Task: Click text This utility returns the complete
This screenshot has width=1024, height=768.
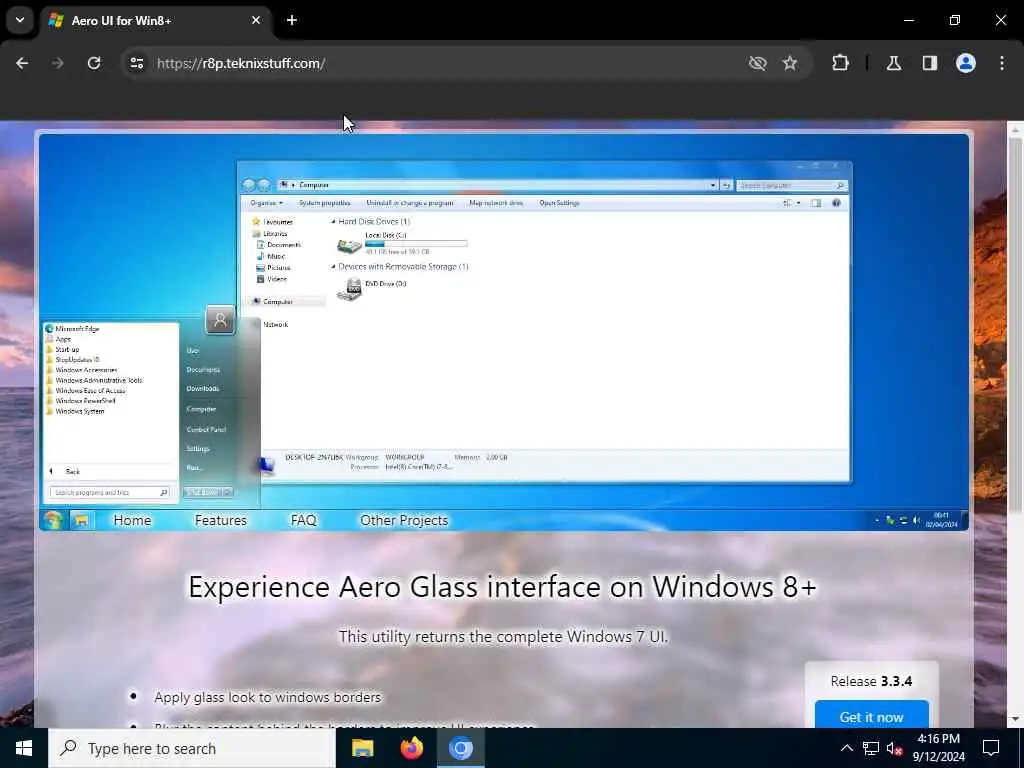Action: point(504,636)
